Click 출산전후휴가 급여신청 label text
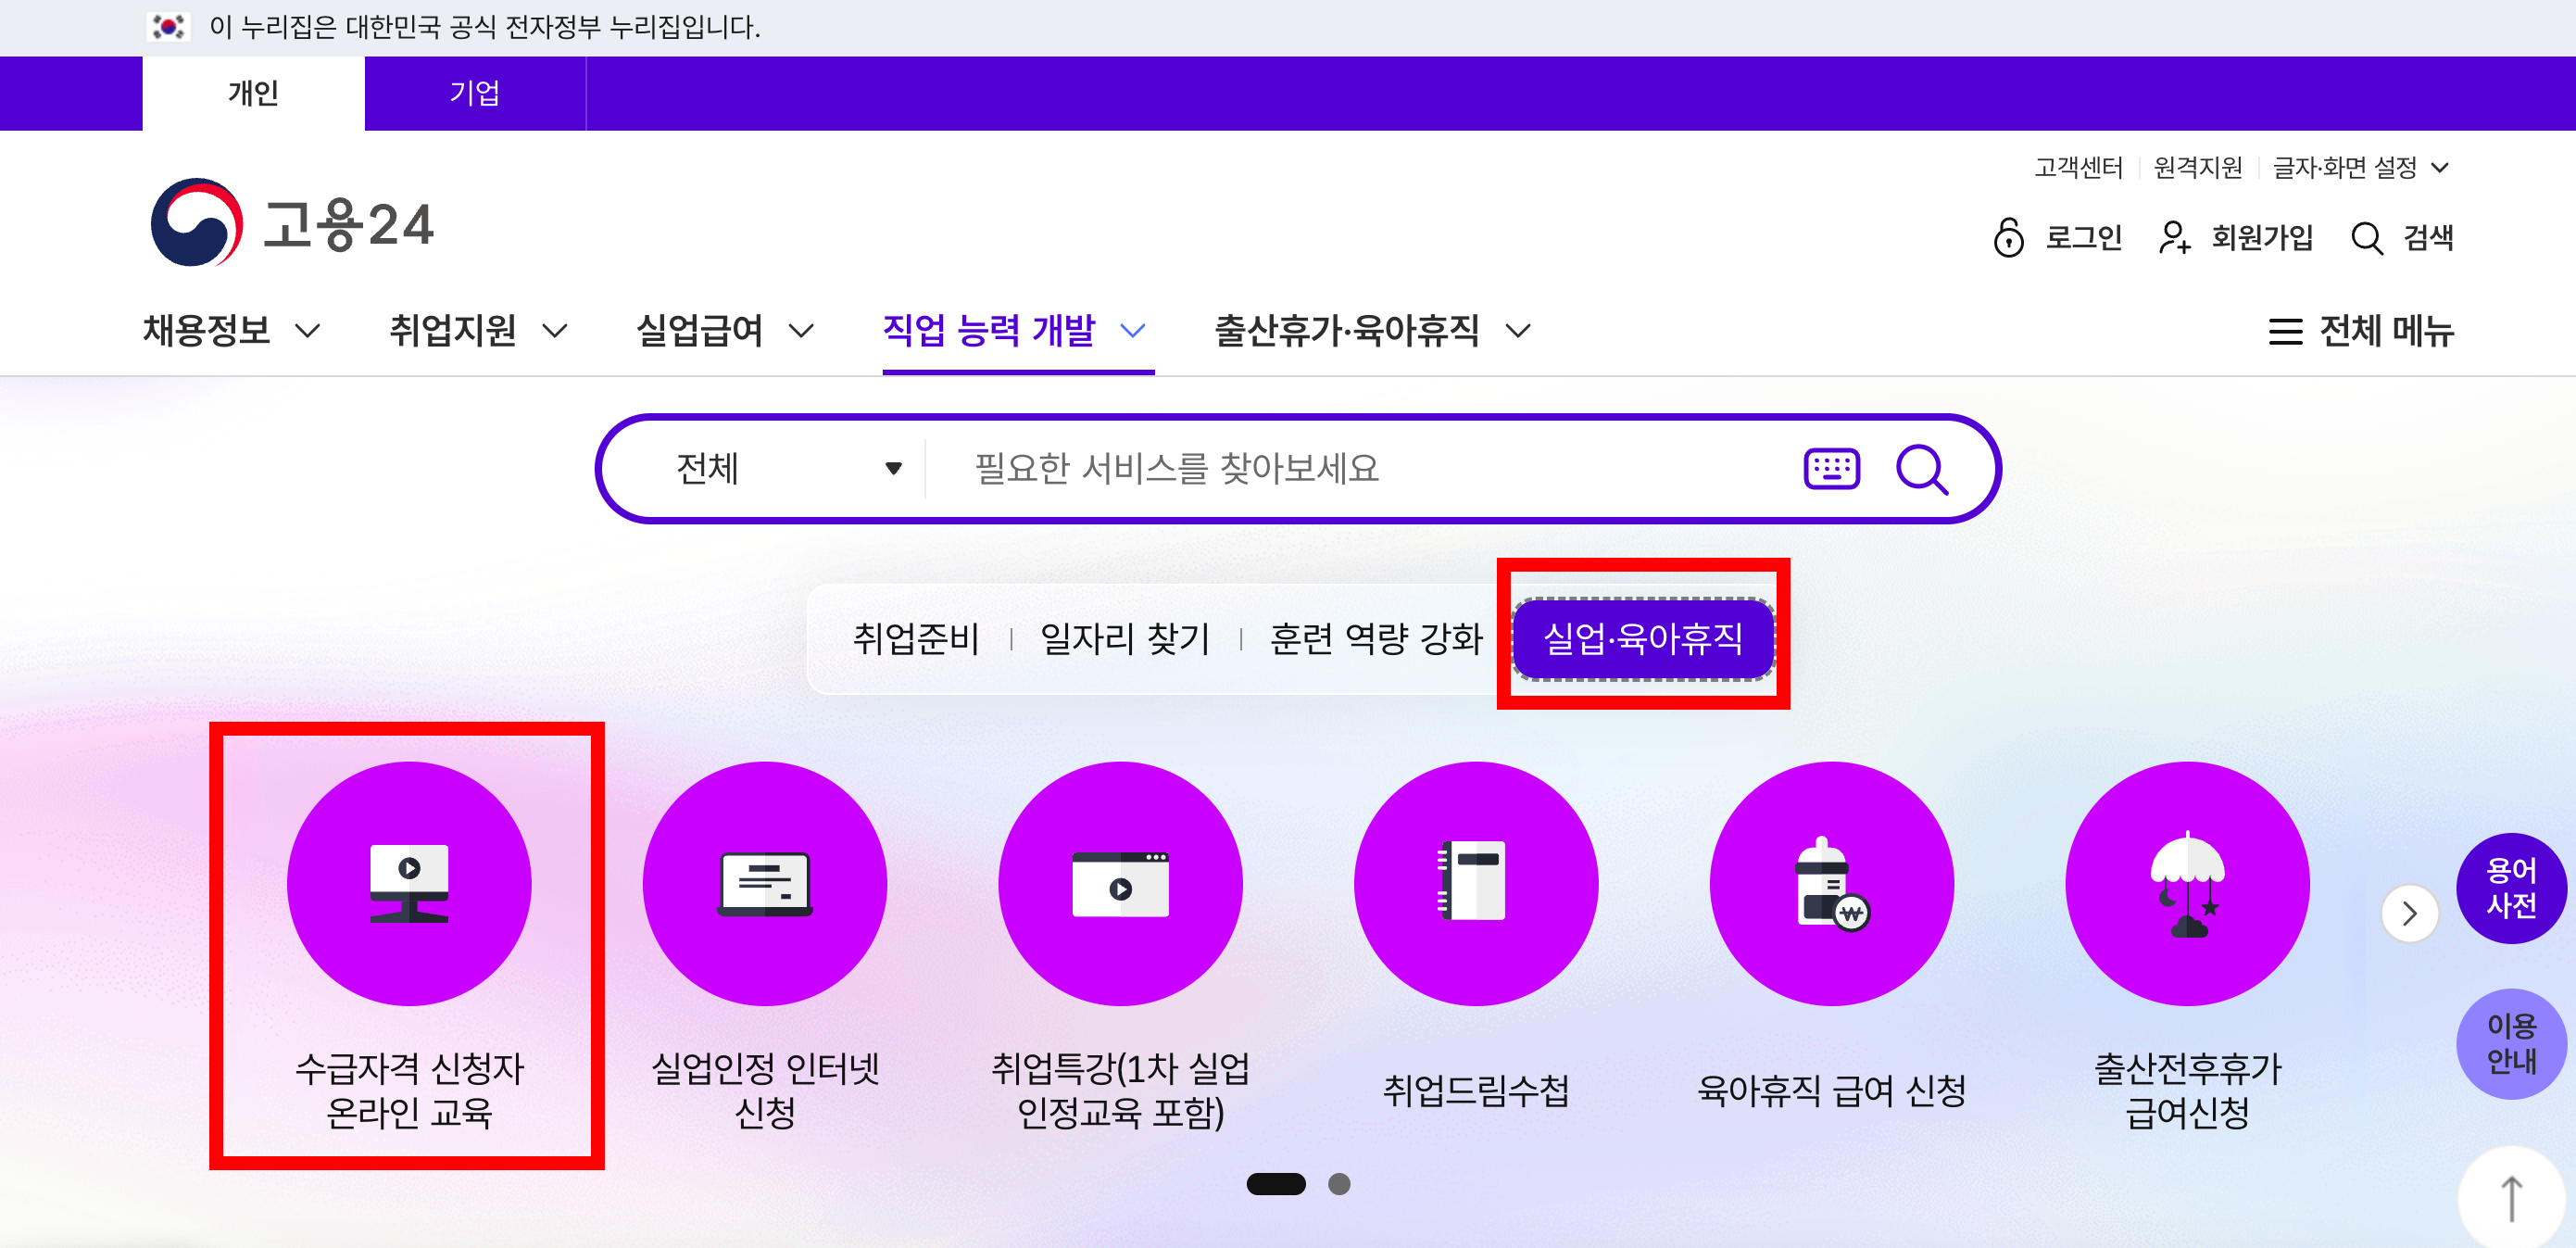The image size is (2576, 1248). (x=2188, y=1090)
